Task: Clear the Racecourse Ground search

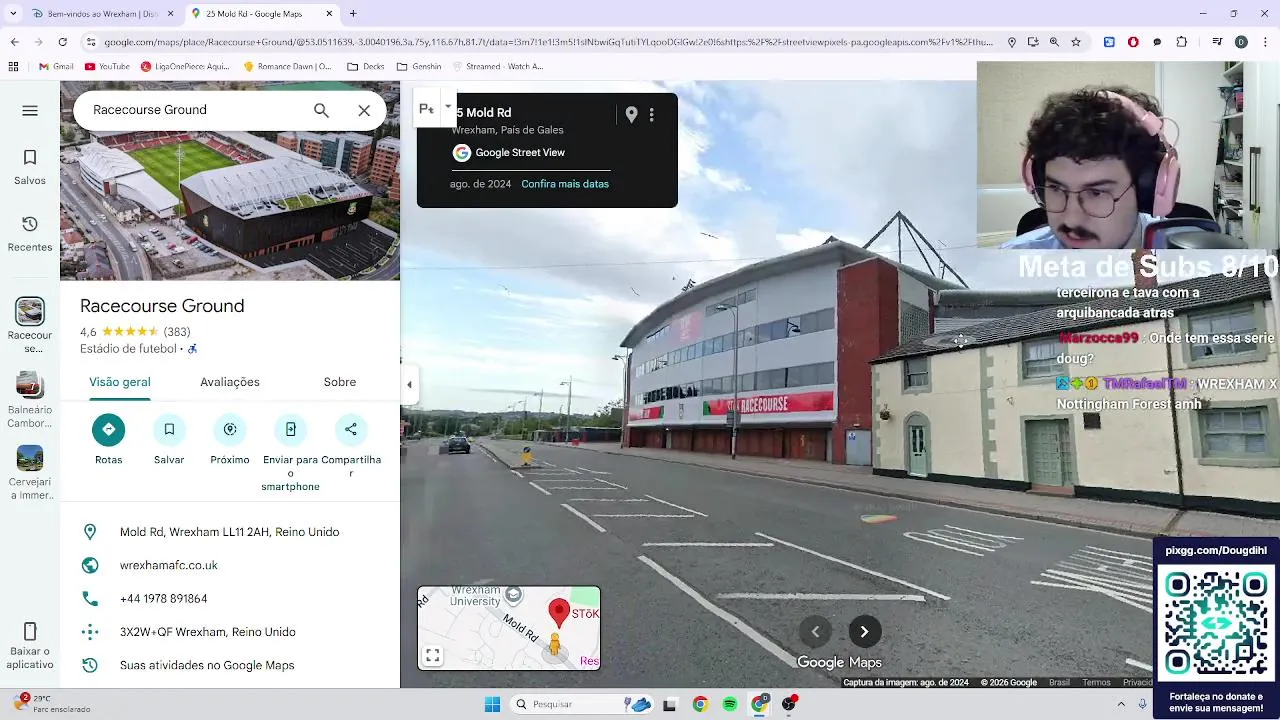Action: pyautogui.click(x=364, y=110)
